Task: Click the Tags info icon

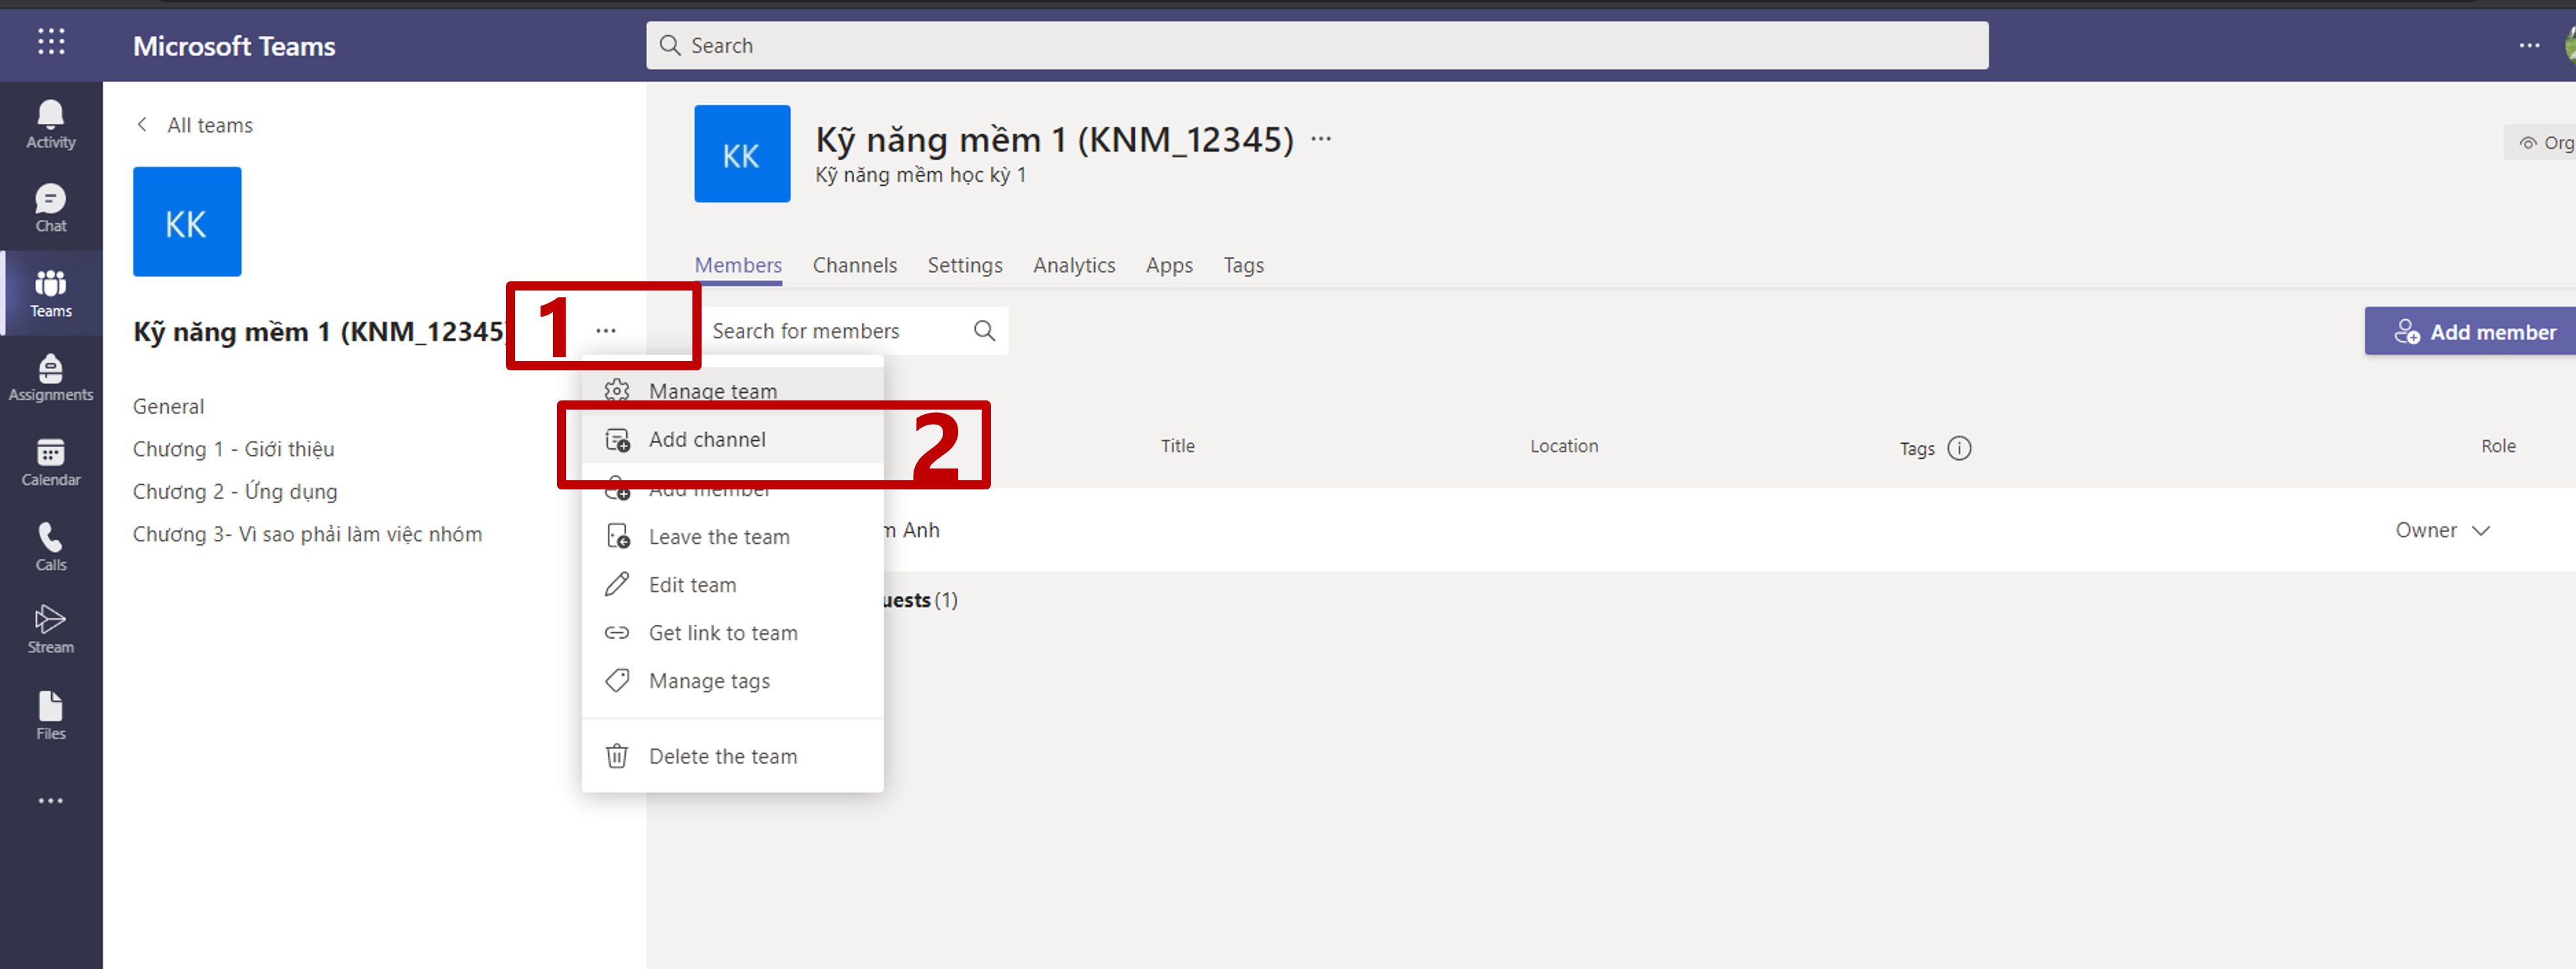Action: pyautogui.click(x=1959, y=448)
